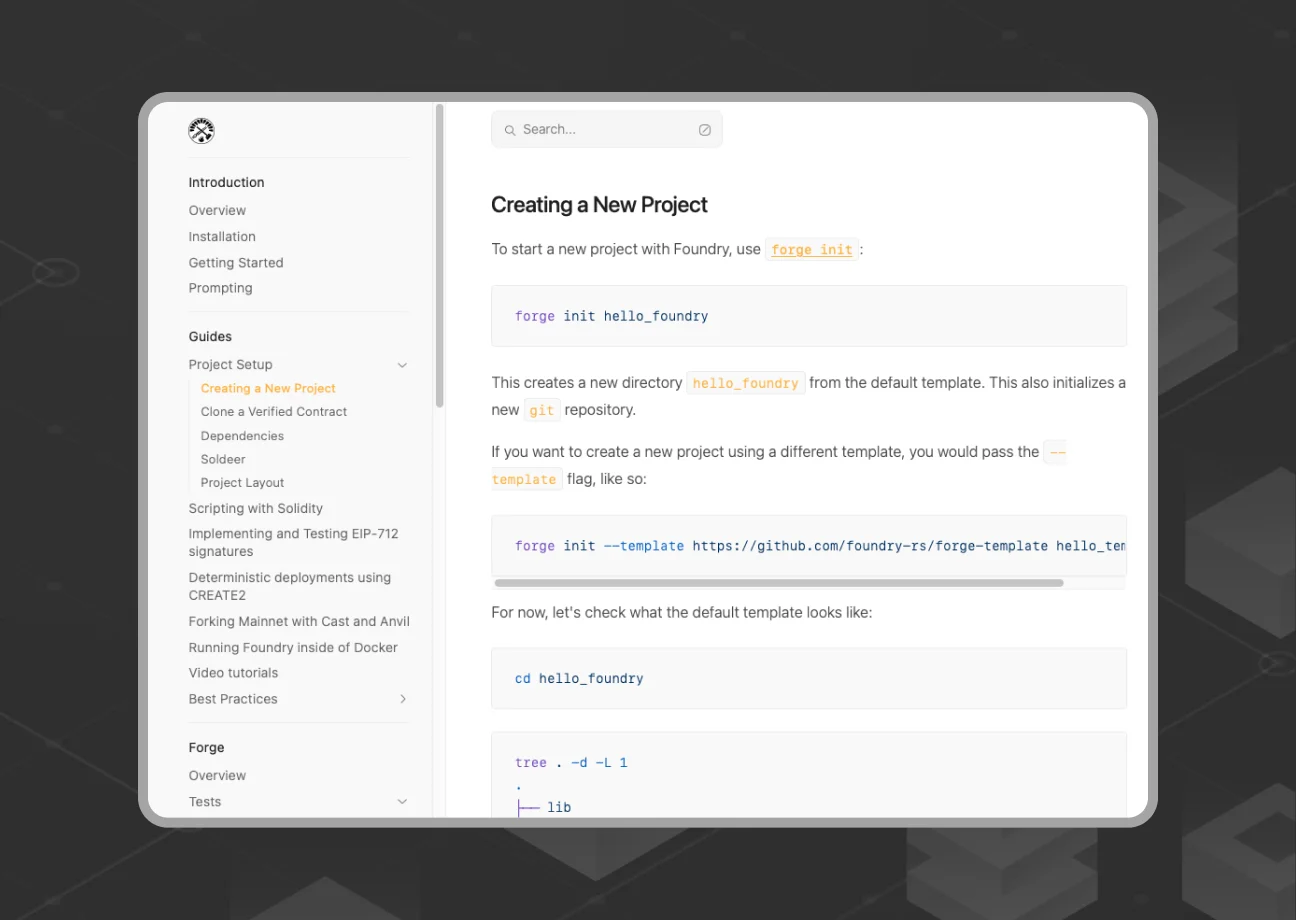Collapse the Tests section chevron
The width and height of the screenshot is (1296, 920).
[x=402, y=802]
